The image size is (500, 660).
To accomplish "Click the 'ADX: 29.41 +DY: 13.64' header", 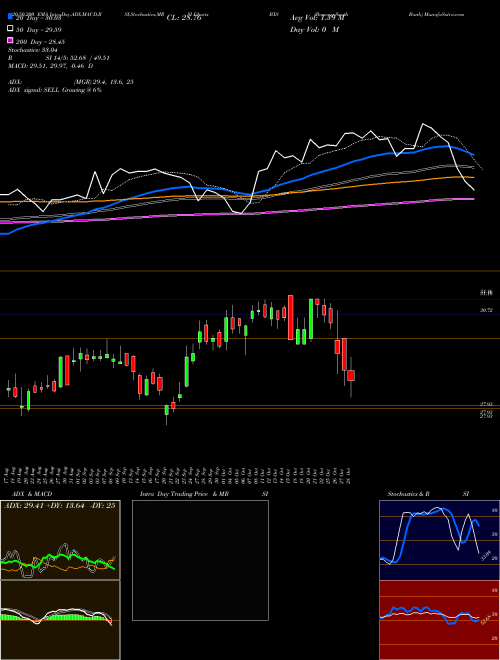I will [59, 506].
